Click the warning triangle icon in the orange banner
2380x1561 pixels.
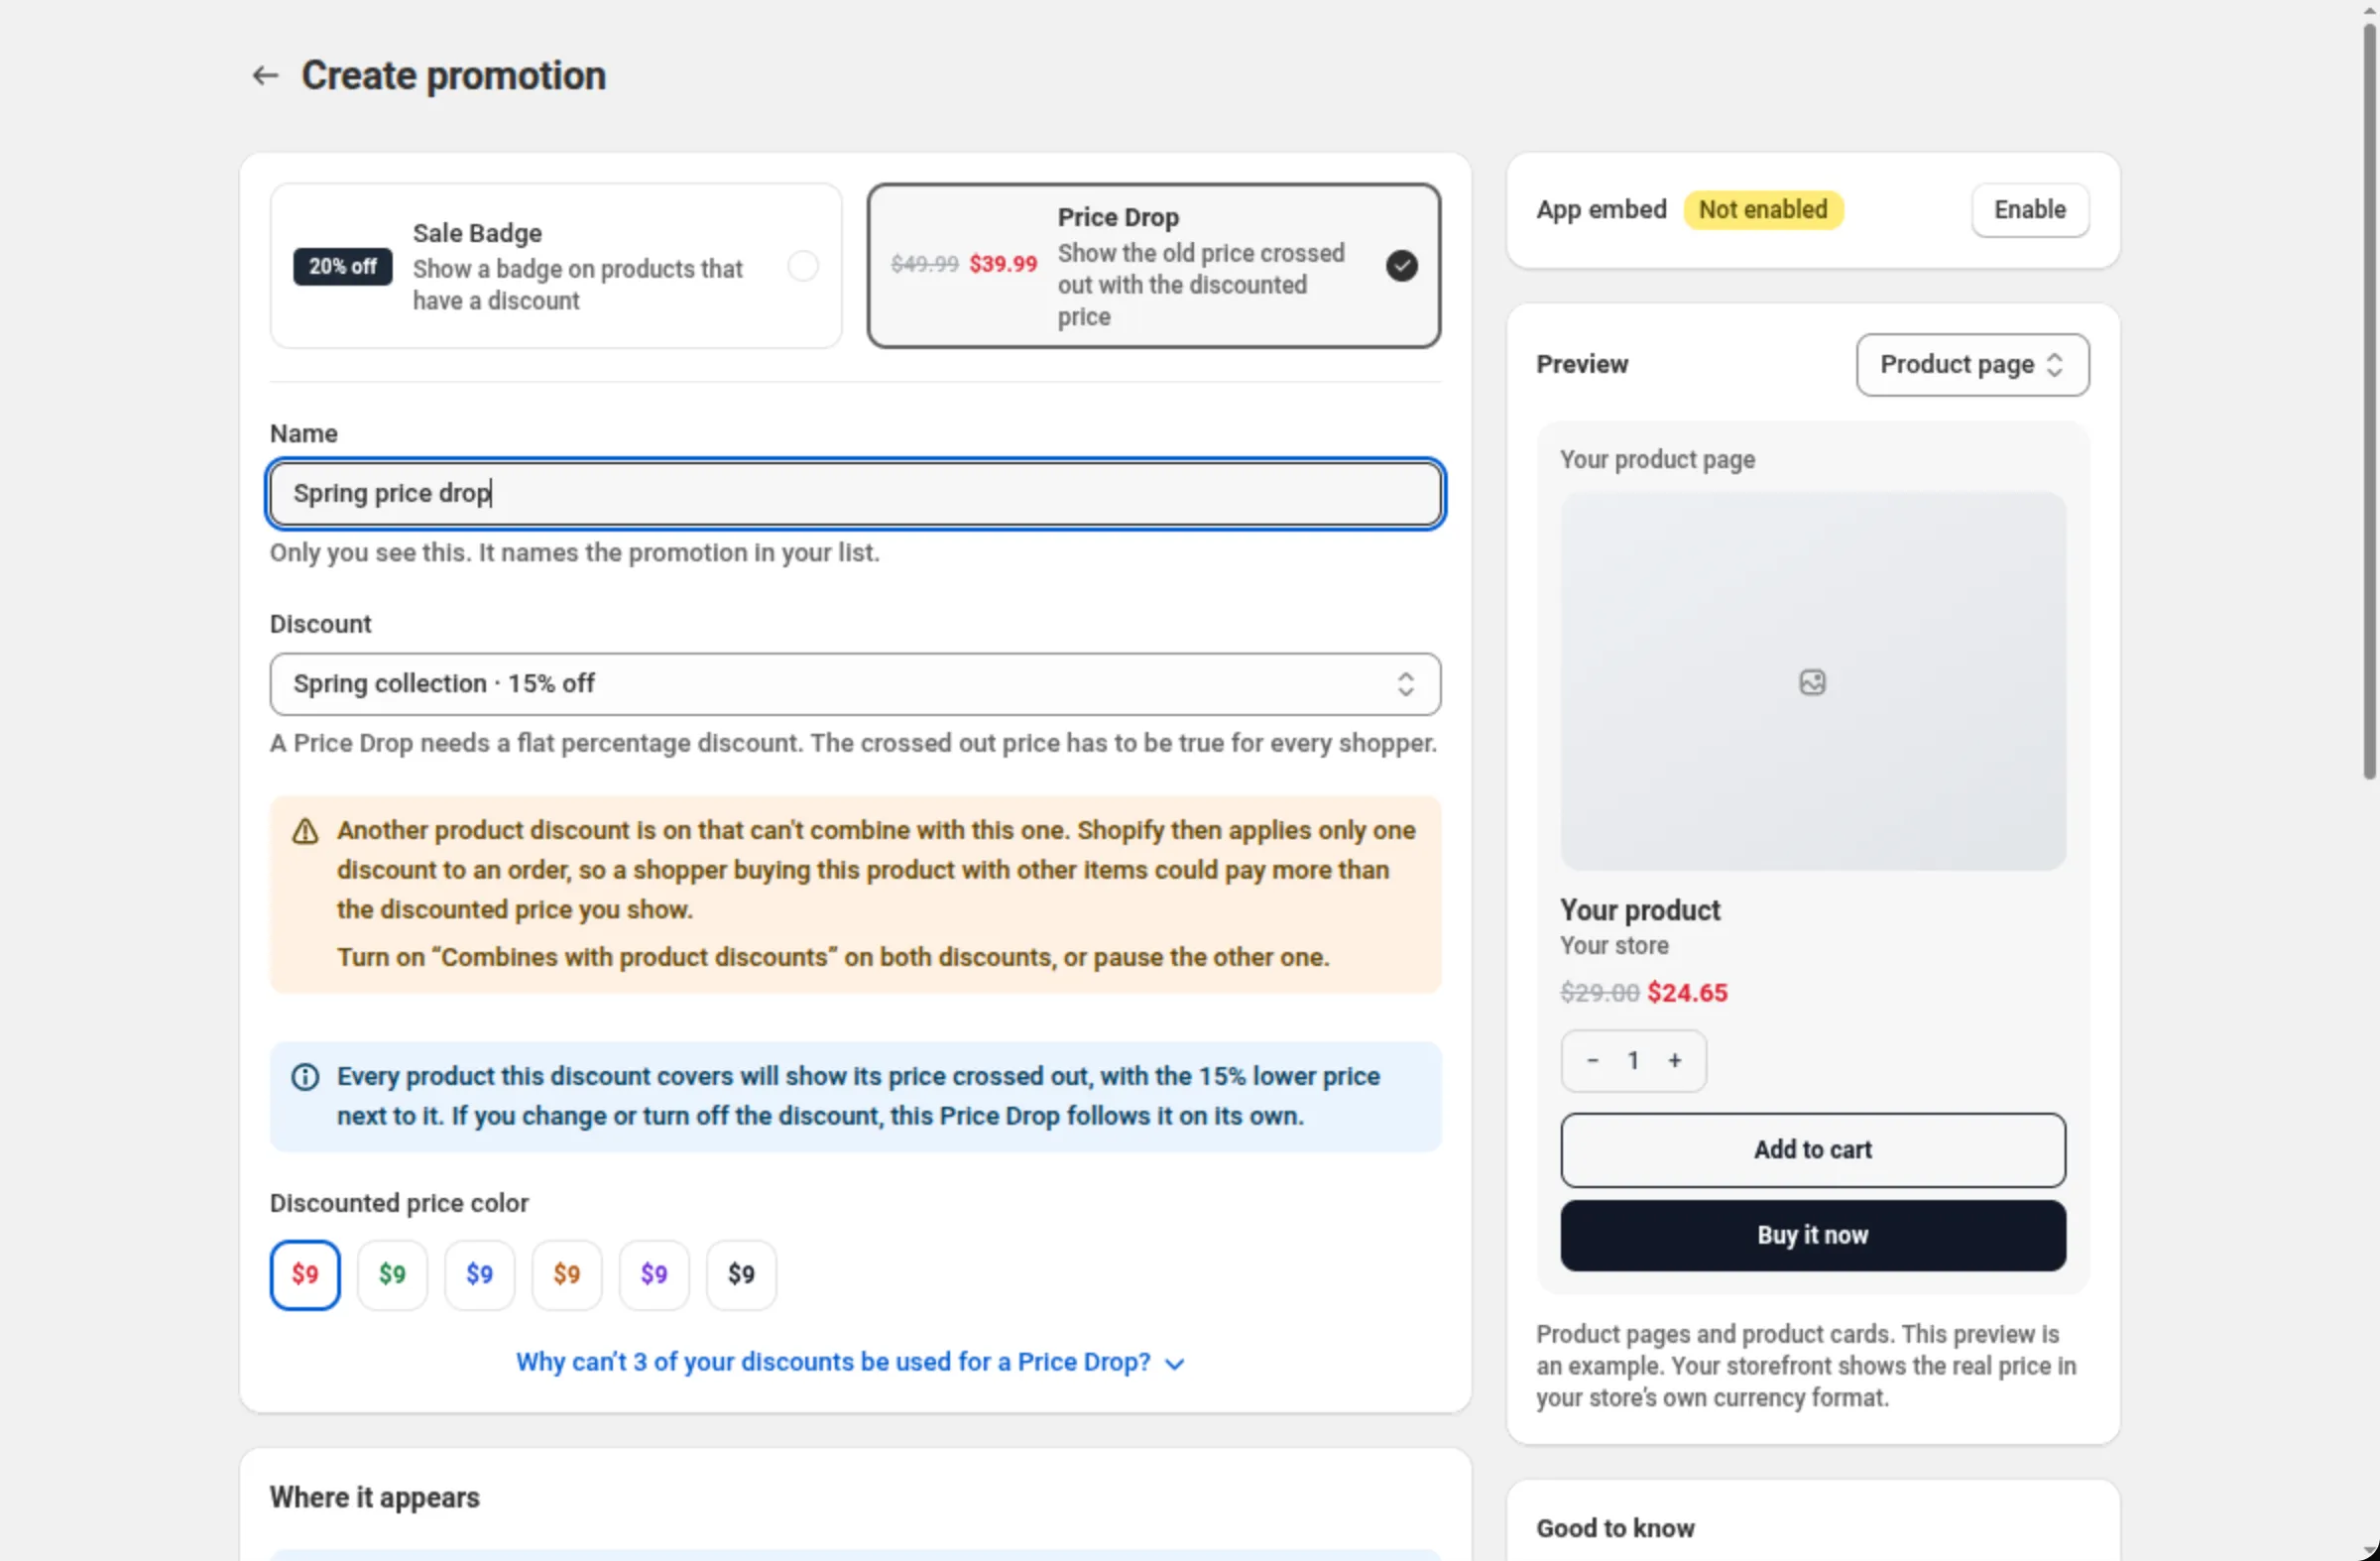click(305, 831)
